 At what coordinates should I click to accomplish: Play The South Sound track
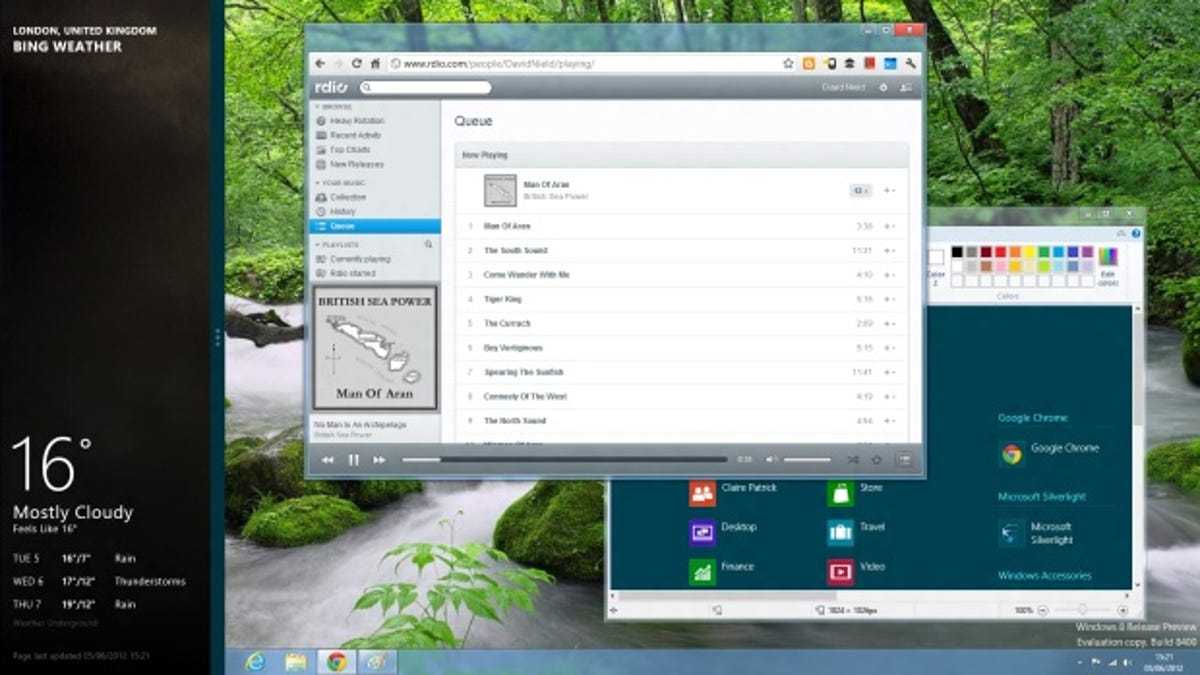coord(515,251)
